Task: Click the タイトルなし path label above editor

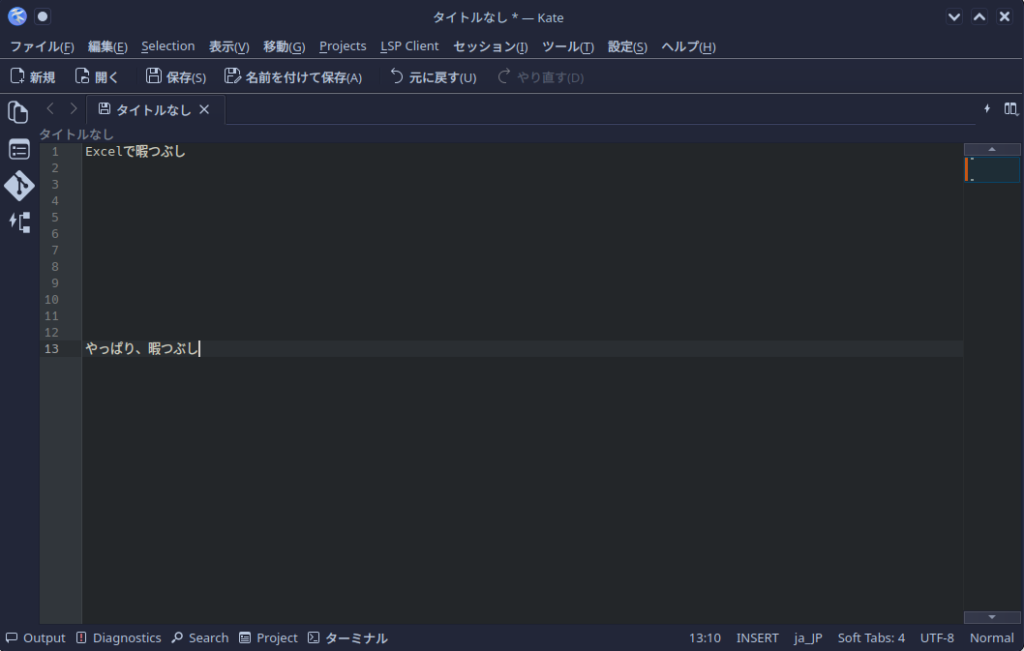Action: coord(76,135)
